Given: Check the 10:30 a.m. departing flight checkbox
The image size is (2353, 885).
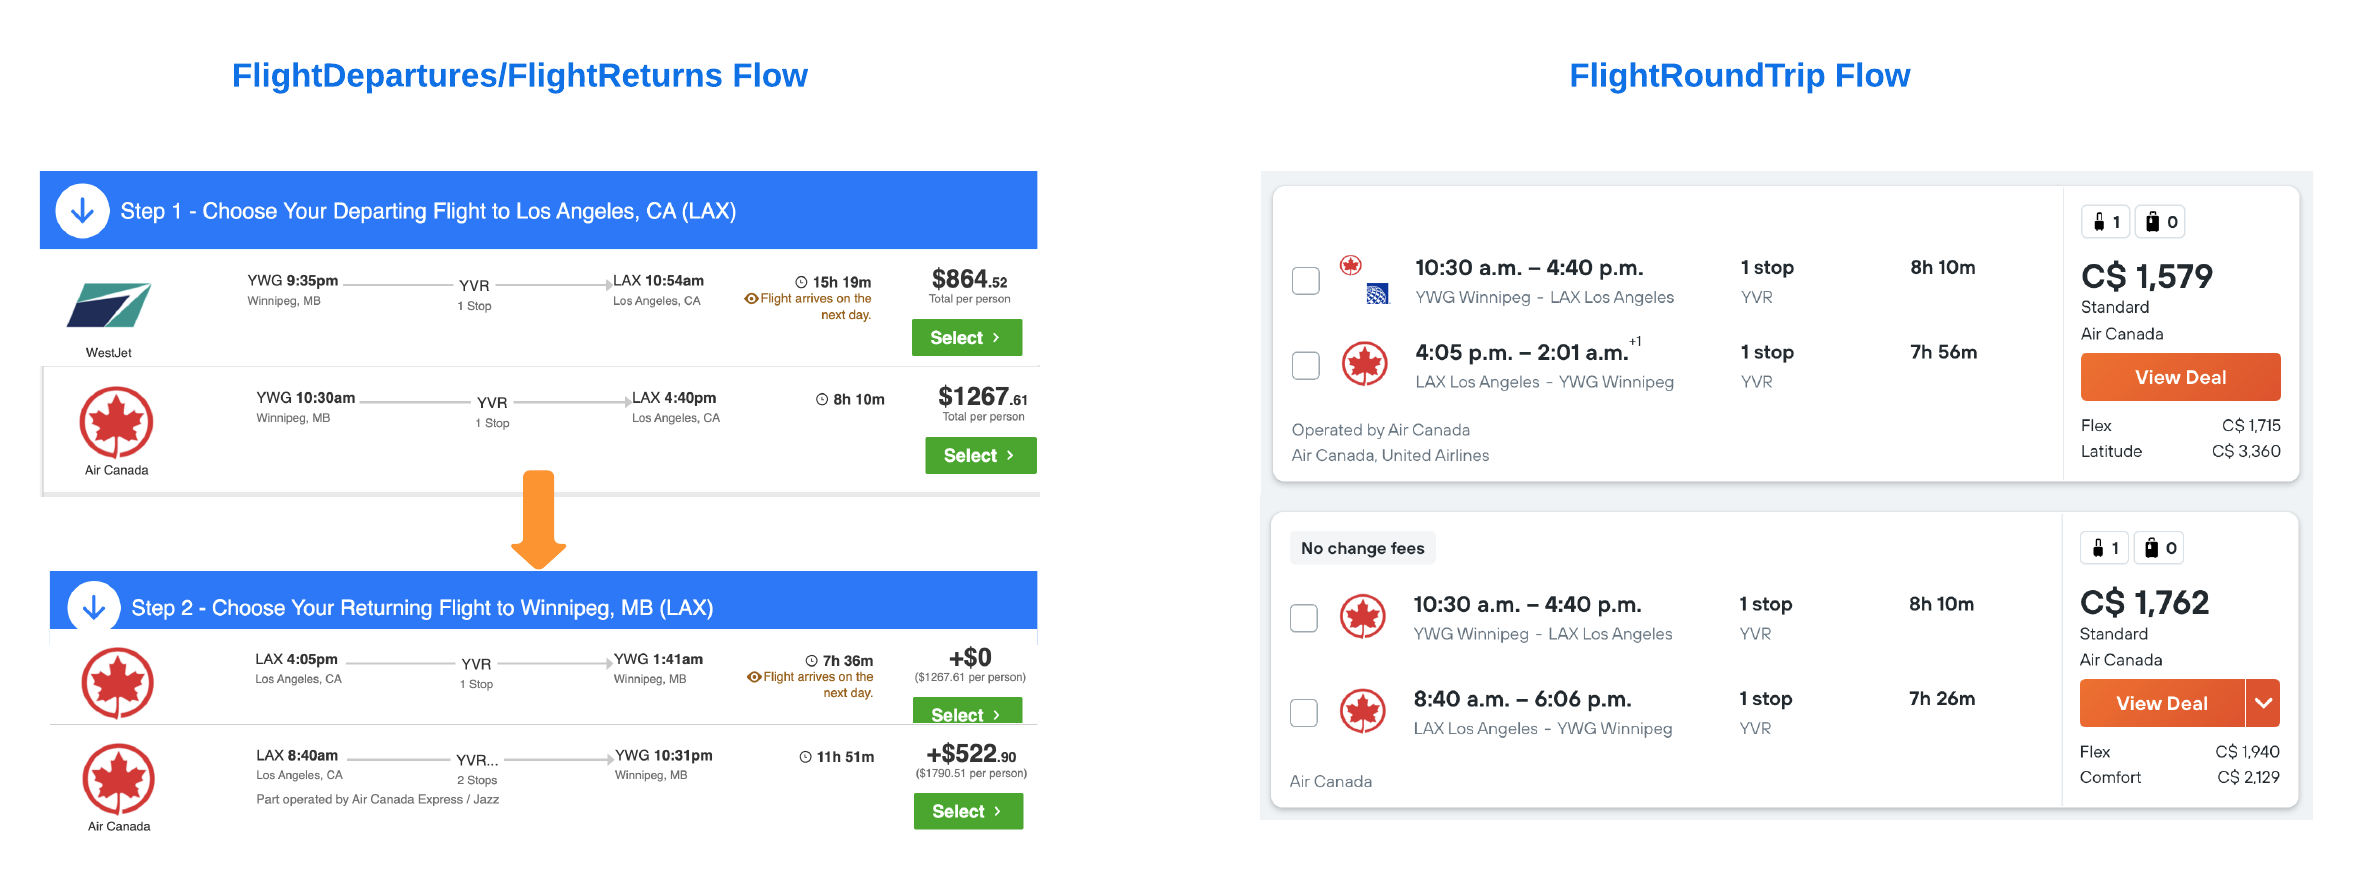Looking at the screenshot, I should 1305,281.
